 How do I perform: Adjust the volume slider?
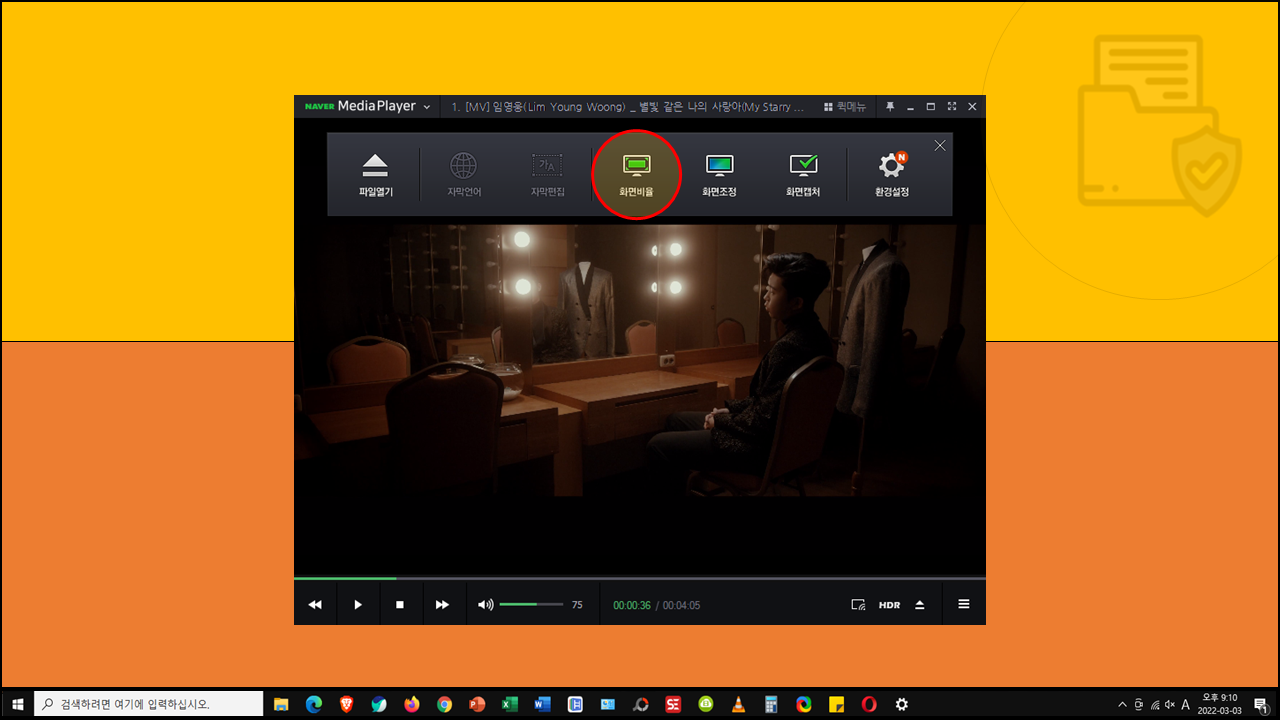pyautogui.click(x=531, y=605)
